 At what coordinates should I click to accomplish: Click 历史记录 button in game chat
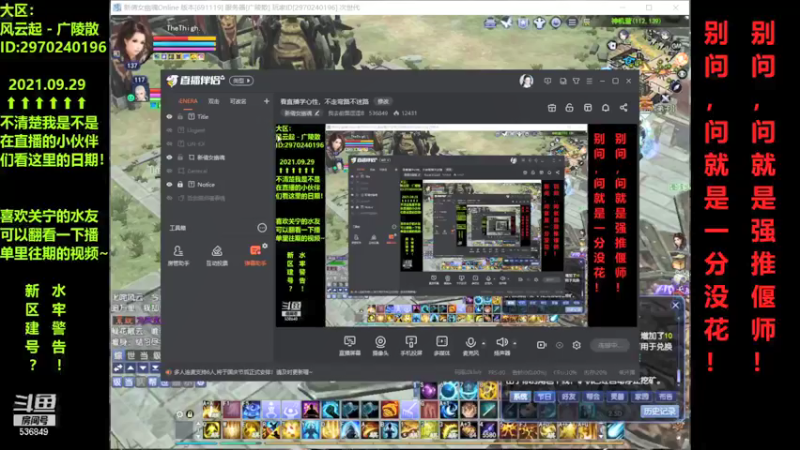[x=659, y=411]
